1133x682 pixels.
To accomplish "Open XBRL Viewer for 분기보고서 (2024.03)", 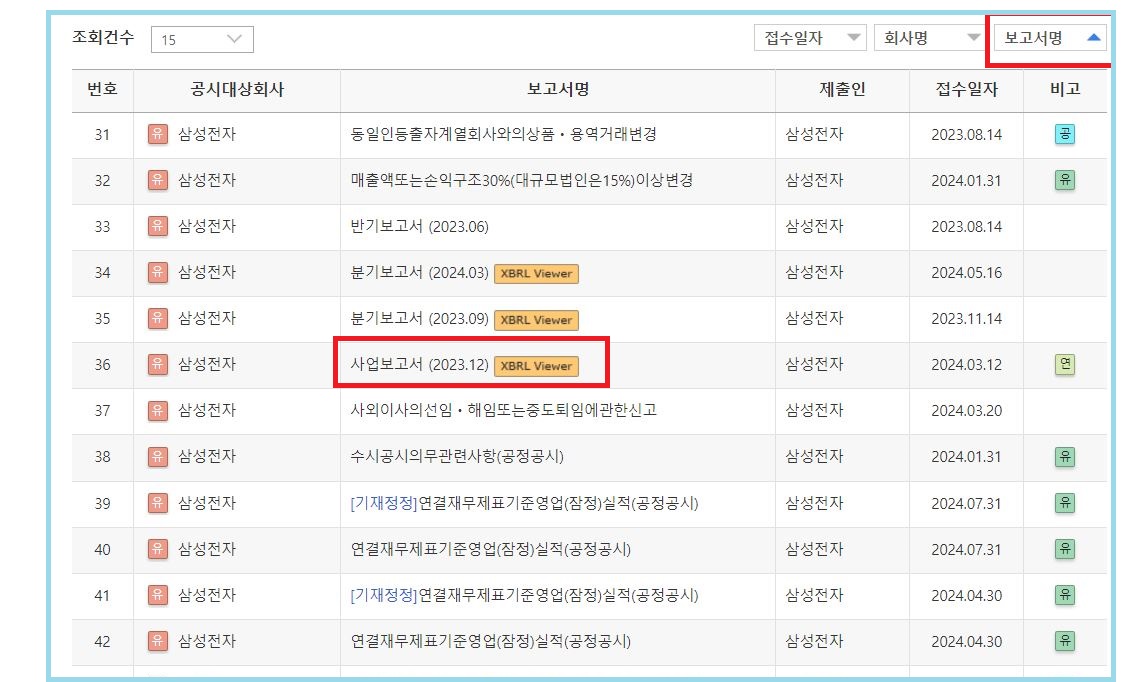I will point(537,273).
